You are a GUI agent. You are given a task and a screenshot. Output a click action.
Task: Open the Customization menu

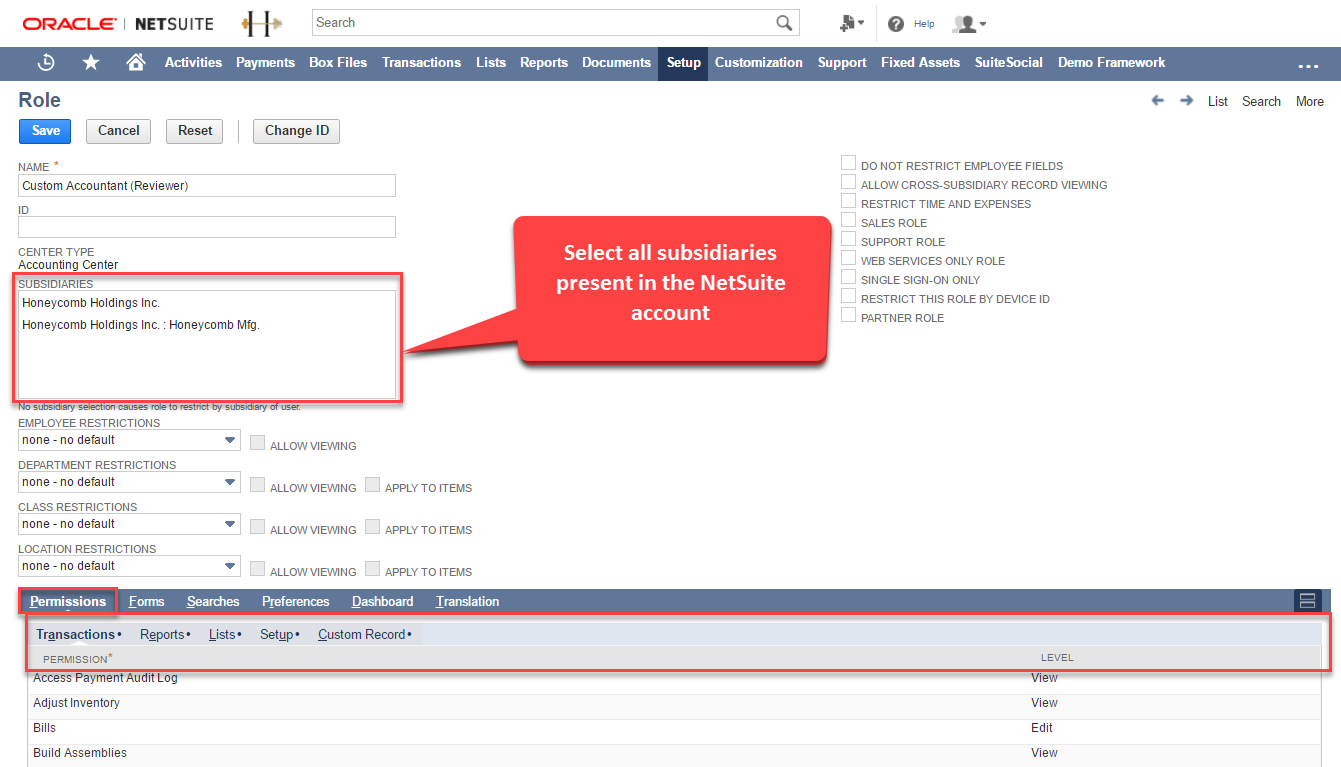click(759, 62)
